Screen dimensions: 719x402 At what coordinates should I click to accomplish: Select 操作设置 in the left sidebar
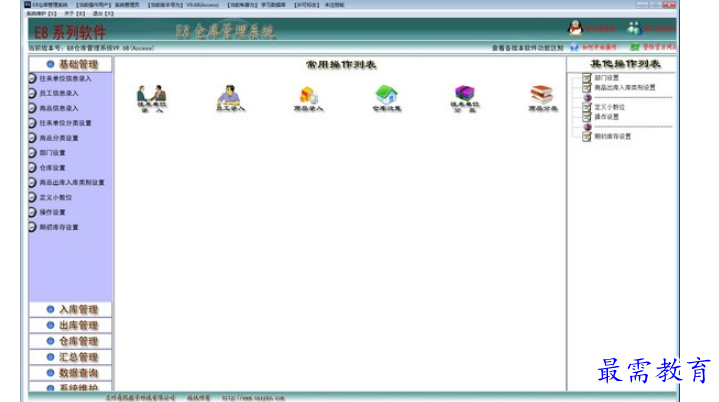click(x=52, y=212)
